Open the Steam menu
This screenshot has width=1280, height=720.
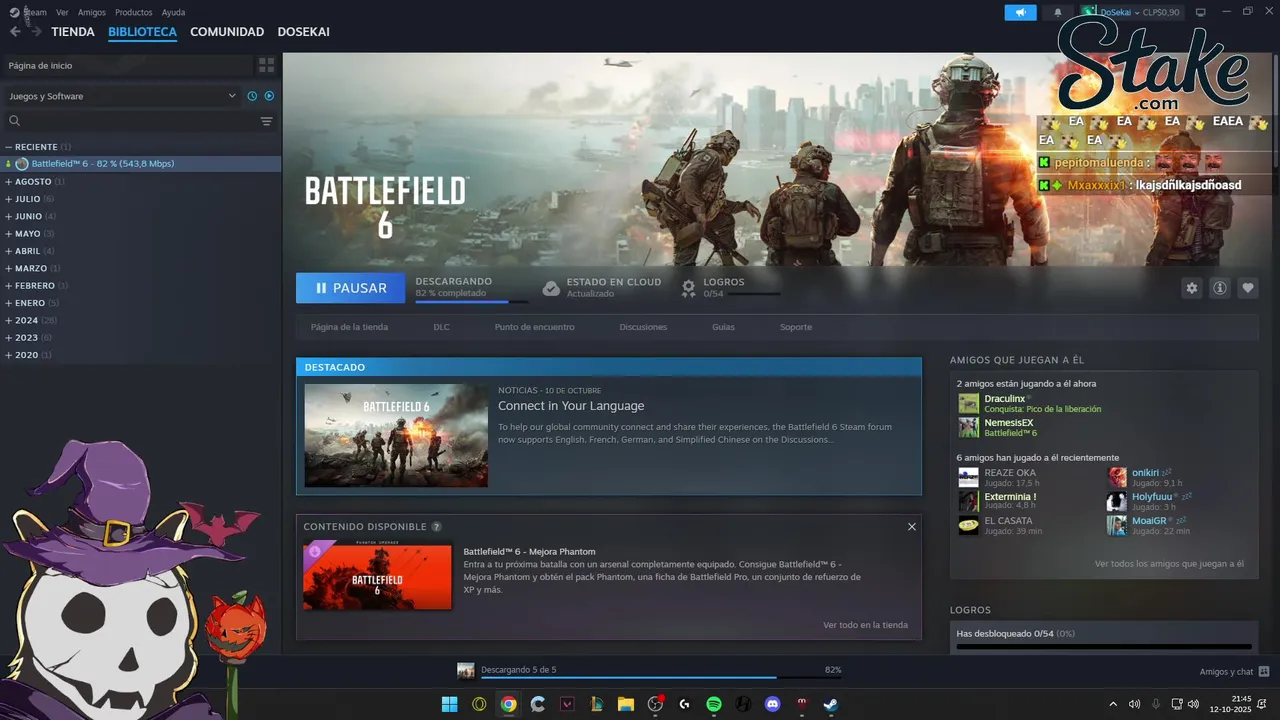tap(35, 12)
